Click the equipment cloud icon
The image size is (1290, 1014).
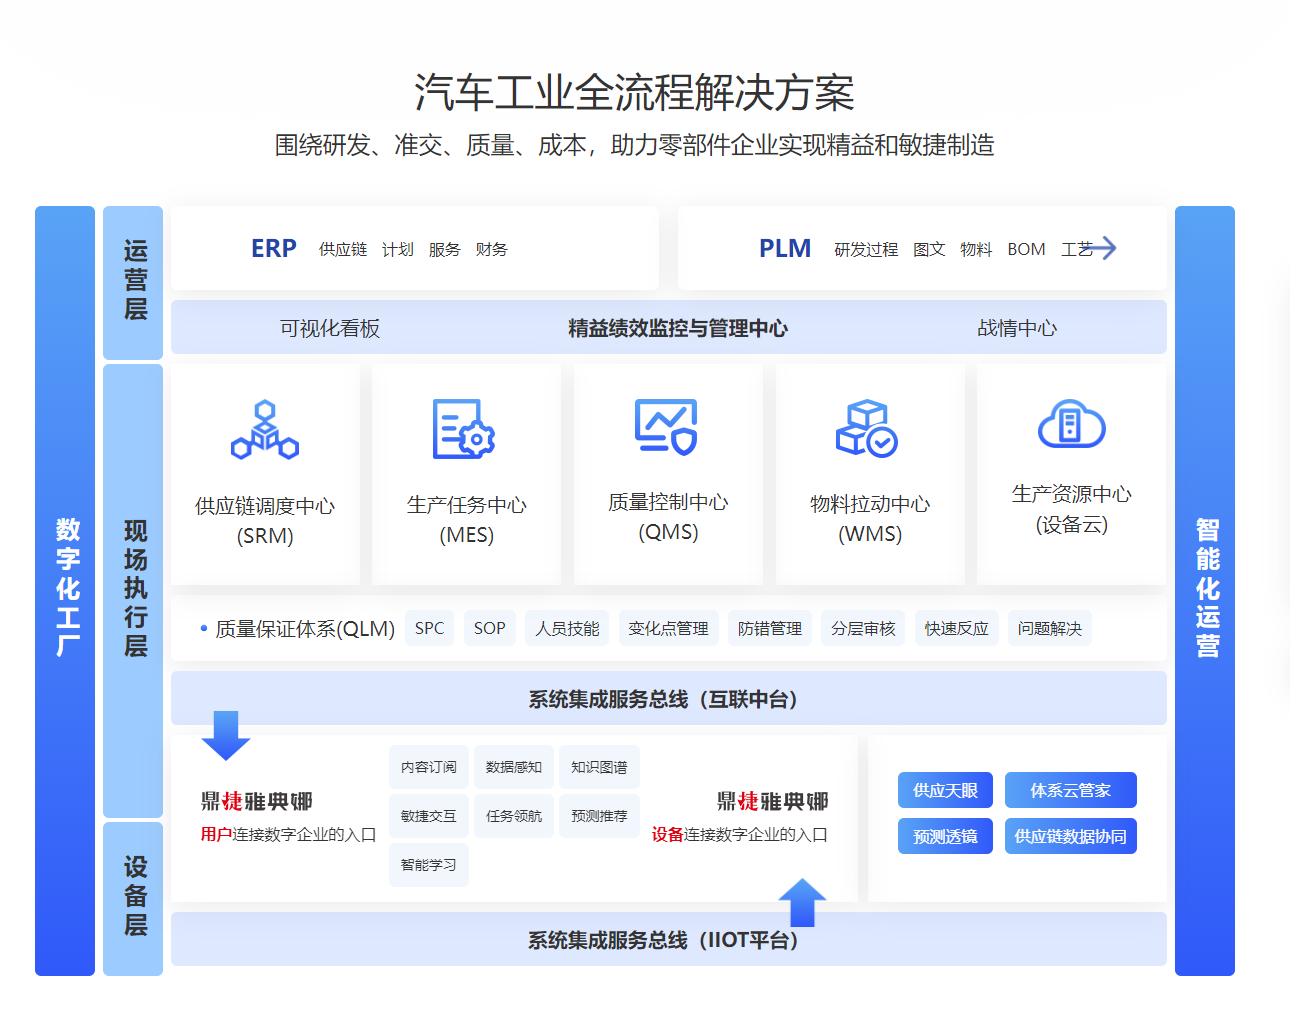(x=1071, y=425)
